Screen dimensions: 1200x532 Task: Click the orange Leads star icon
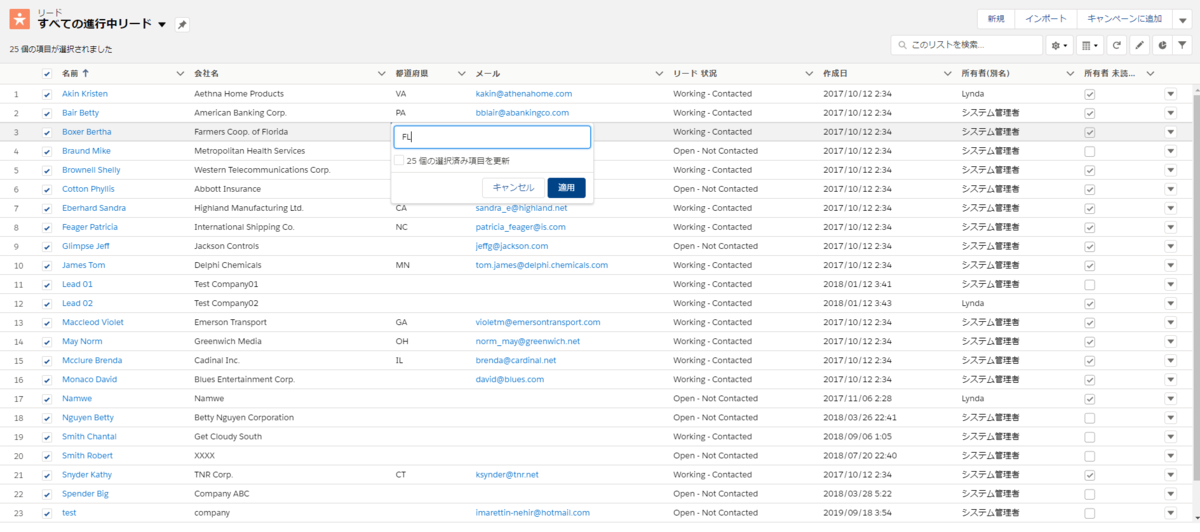point(20,20)
